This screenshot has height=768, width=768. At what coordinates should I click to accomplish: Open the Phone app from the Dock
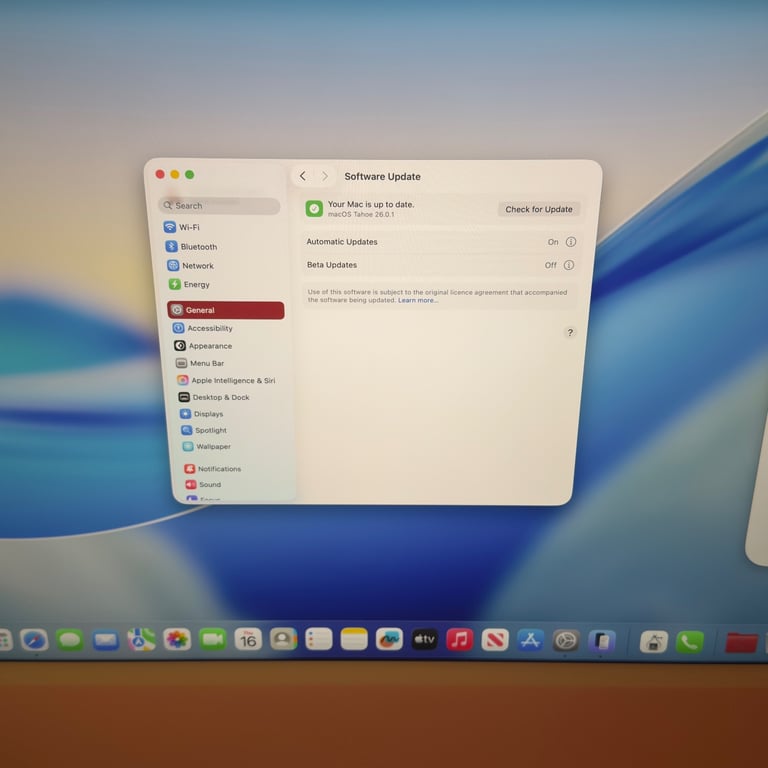(x=689, y=641)
